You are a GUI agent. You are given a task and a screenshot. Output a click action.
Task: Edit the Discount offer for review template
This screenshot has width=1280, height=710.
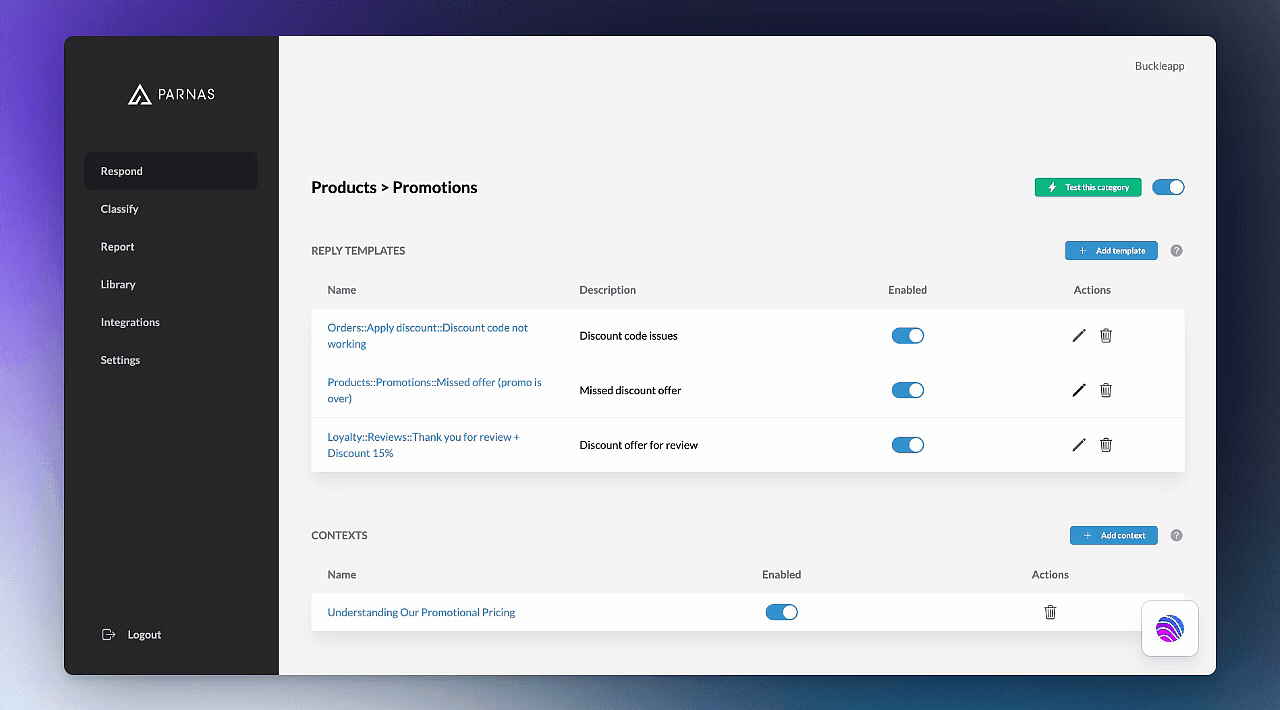(1078, 445)
